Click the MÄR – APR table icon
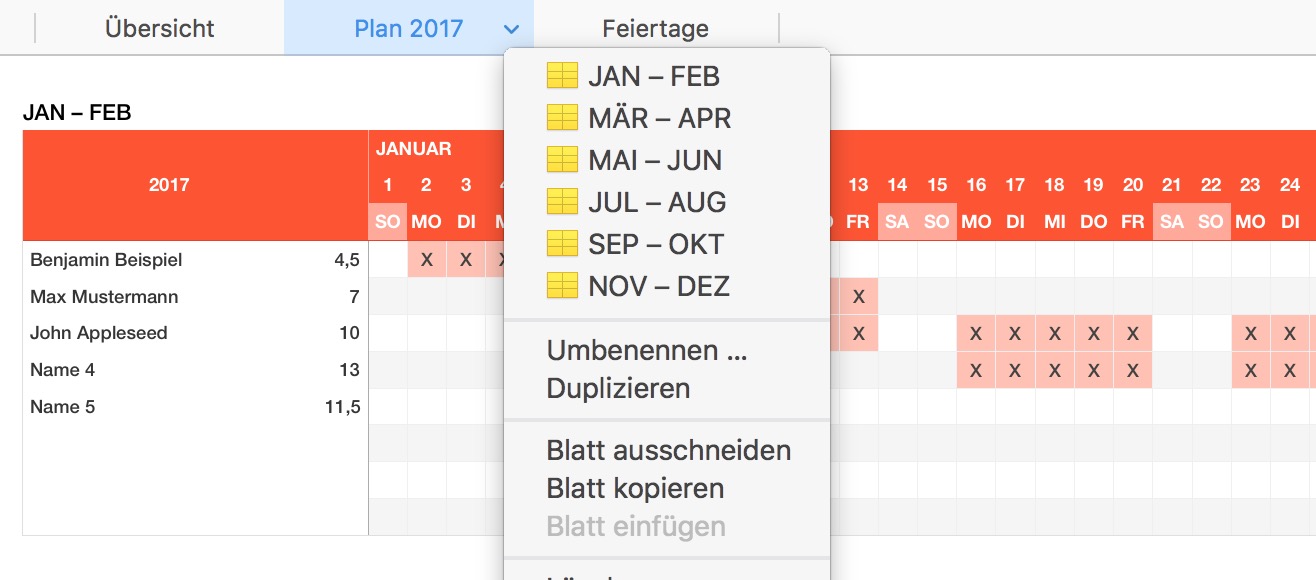Screen dimensions: 1316x580 [562, 118]
